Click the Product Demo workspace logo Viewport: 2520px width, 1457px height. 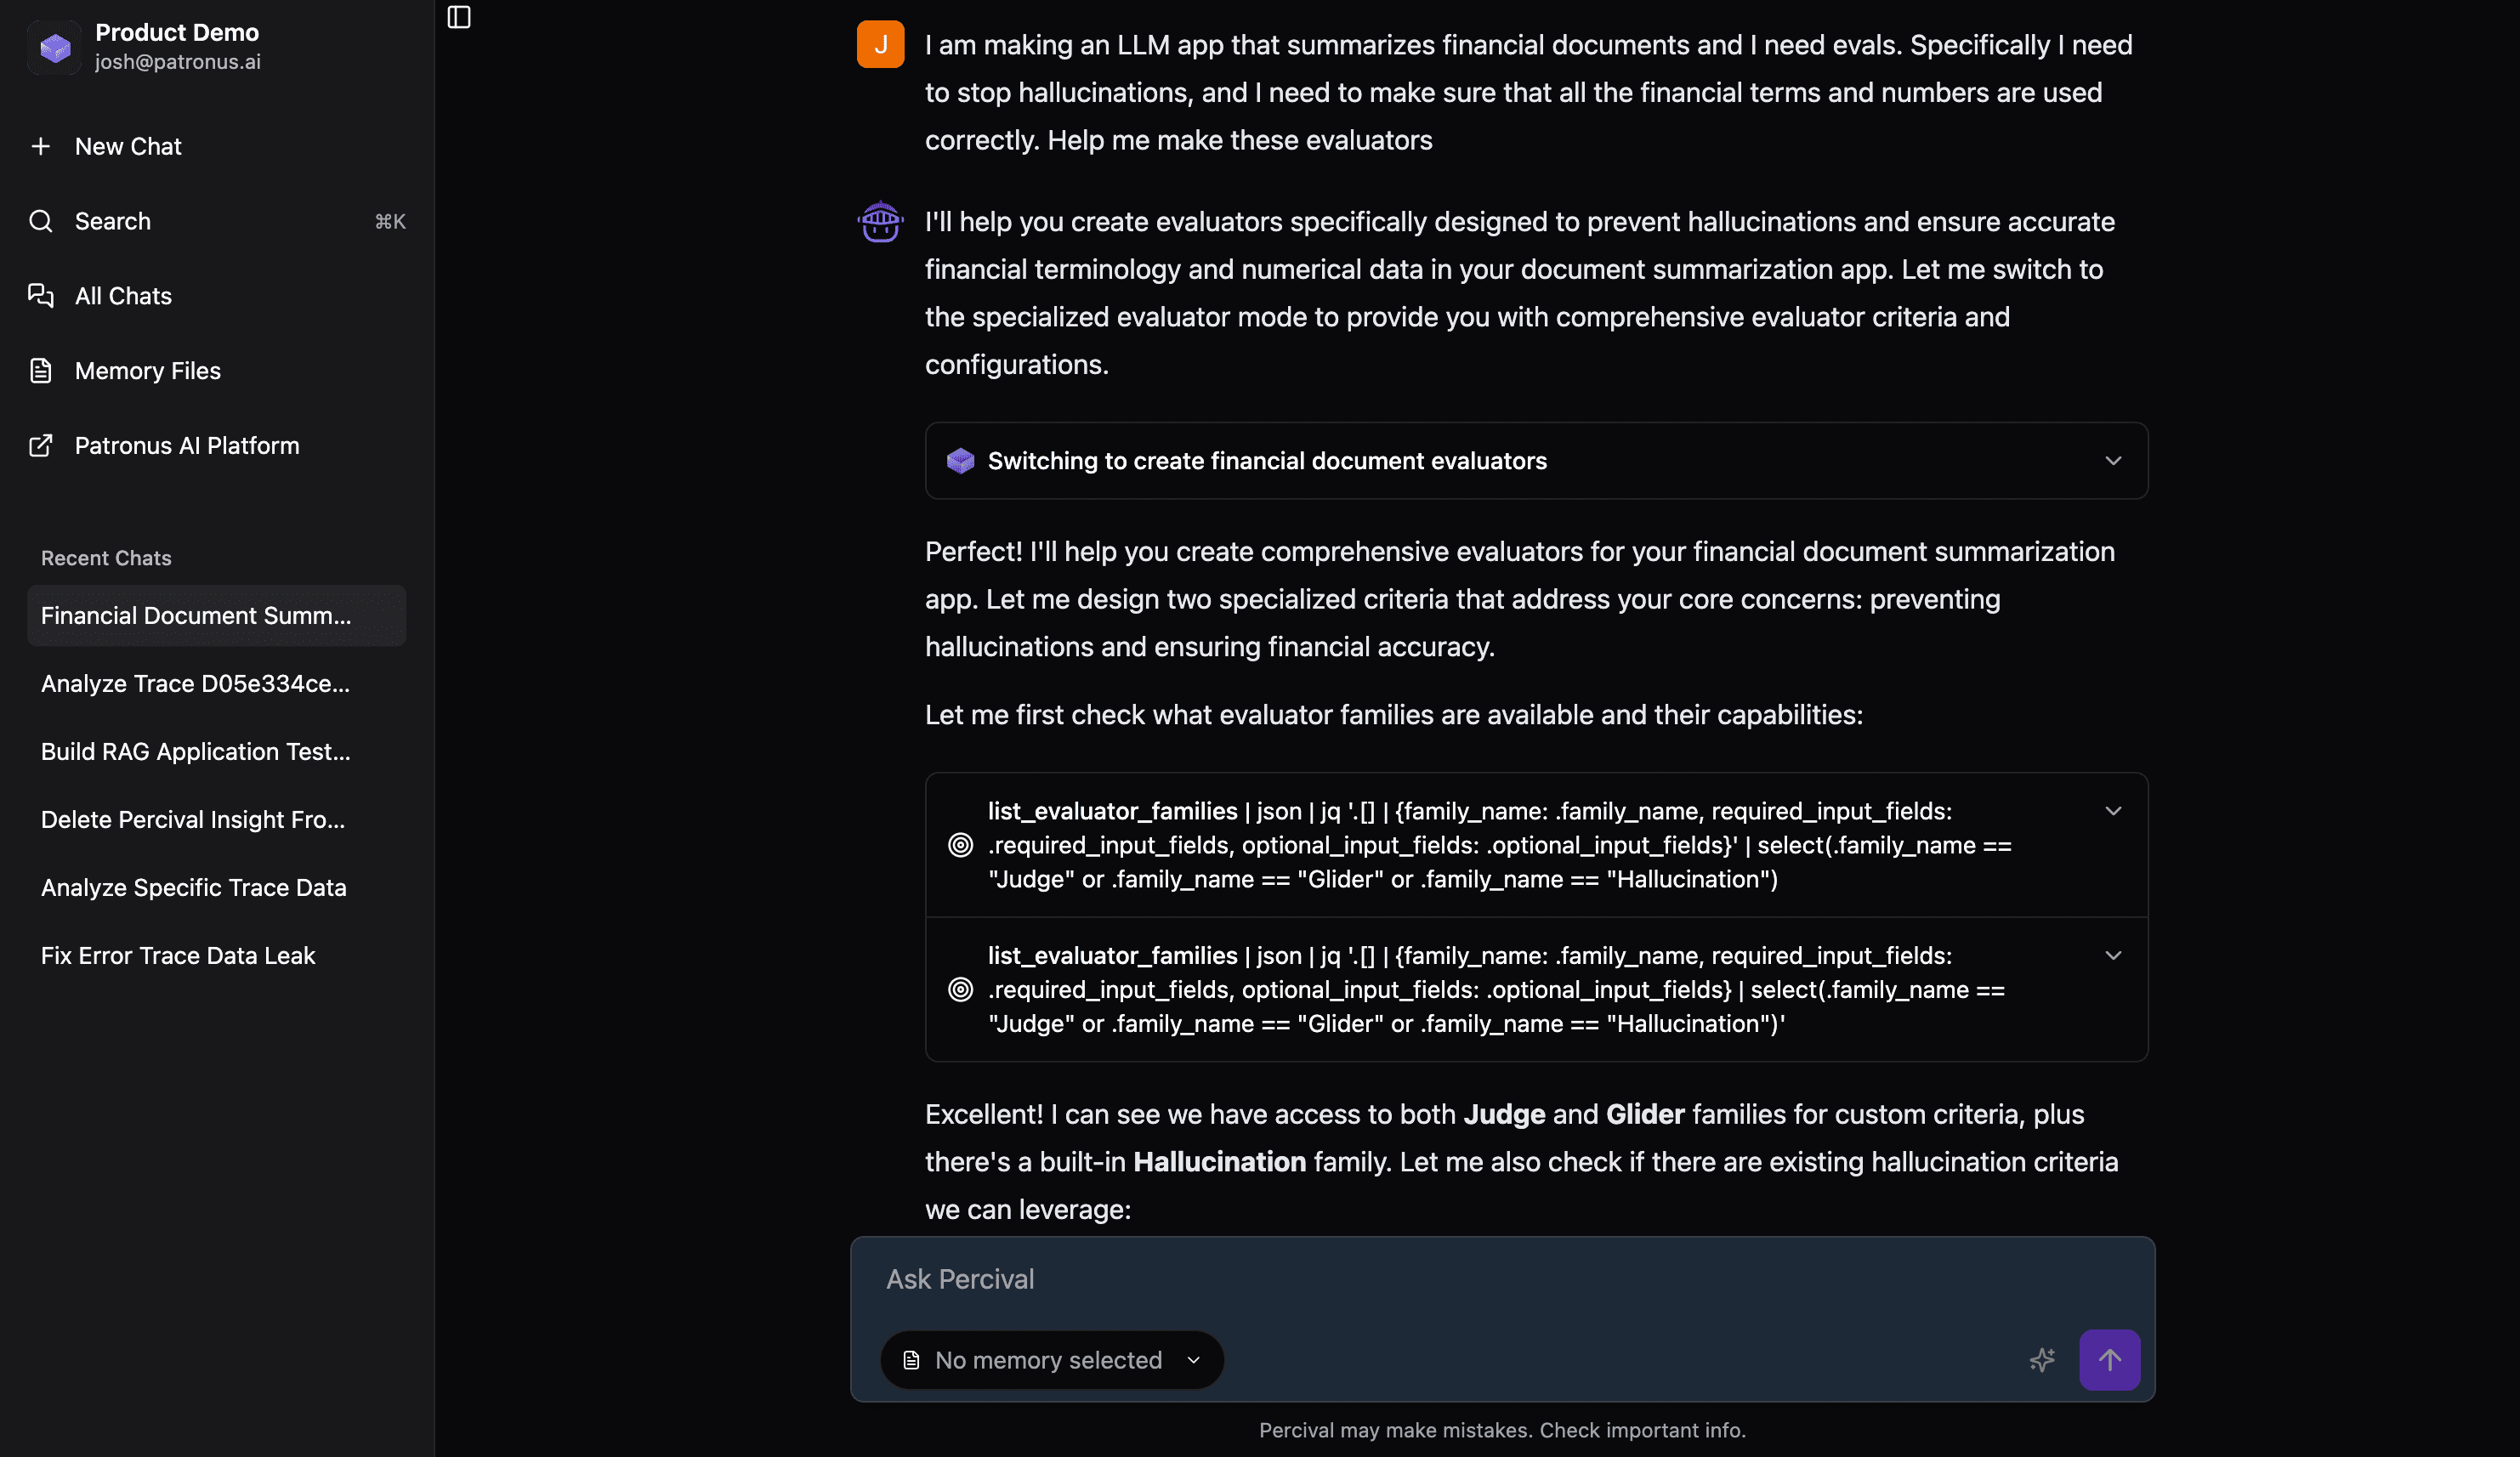55,47
